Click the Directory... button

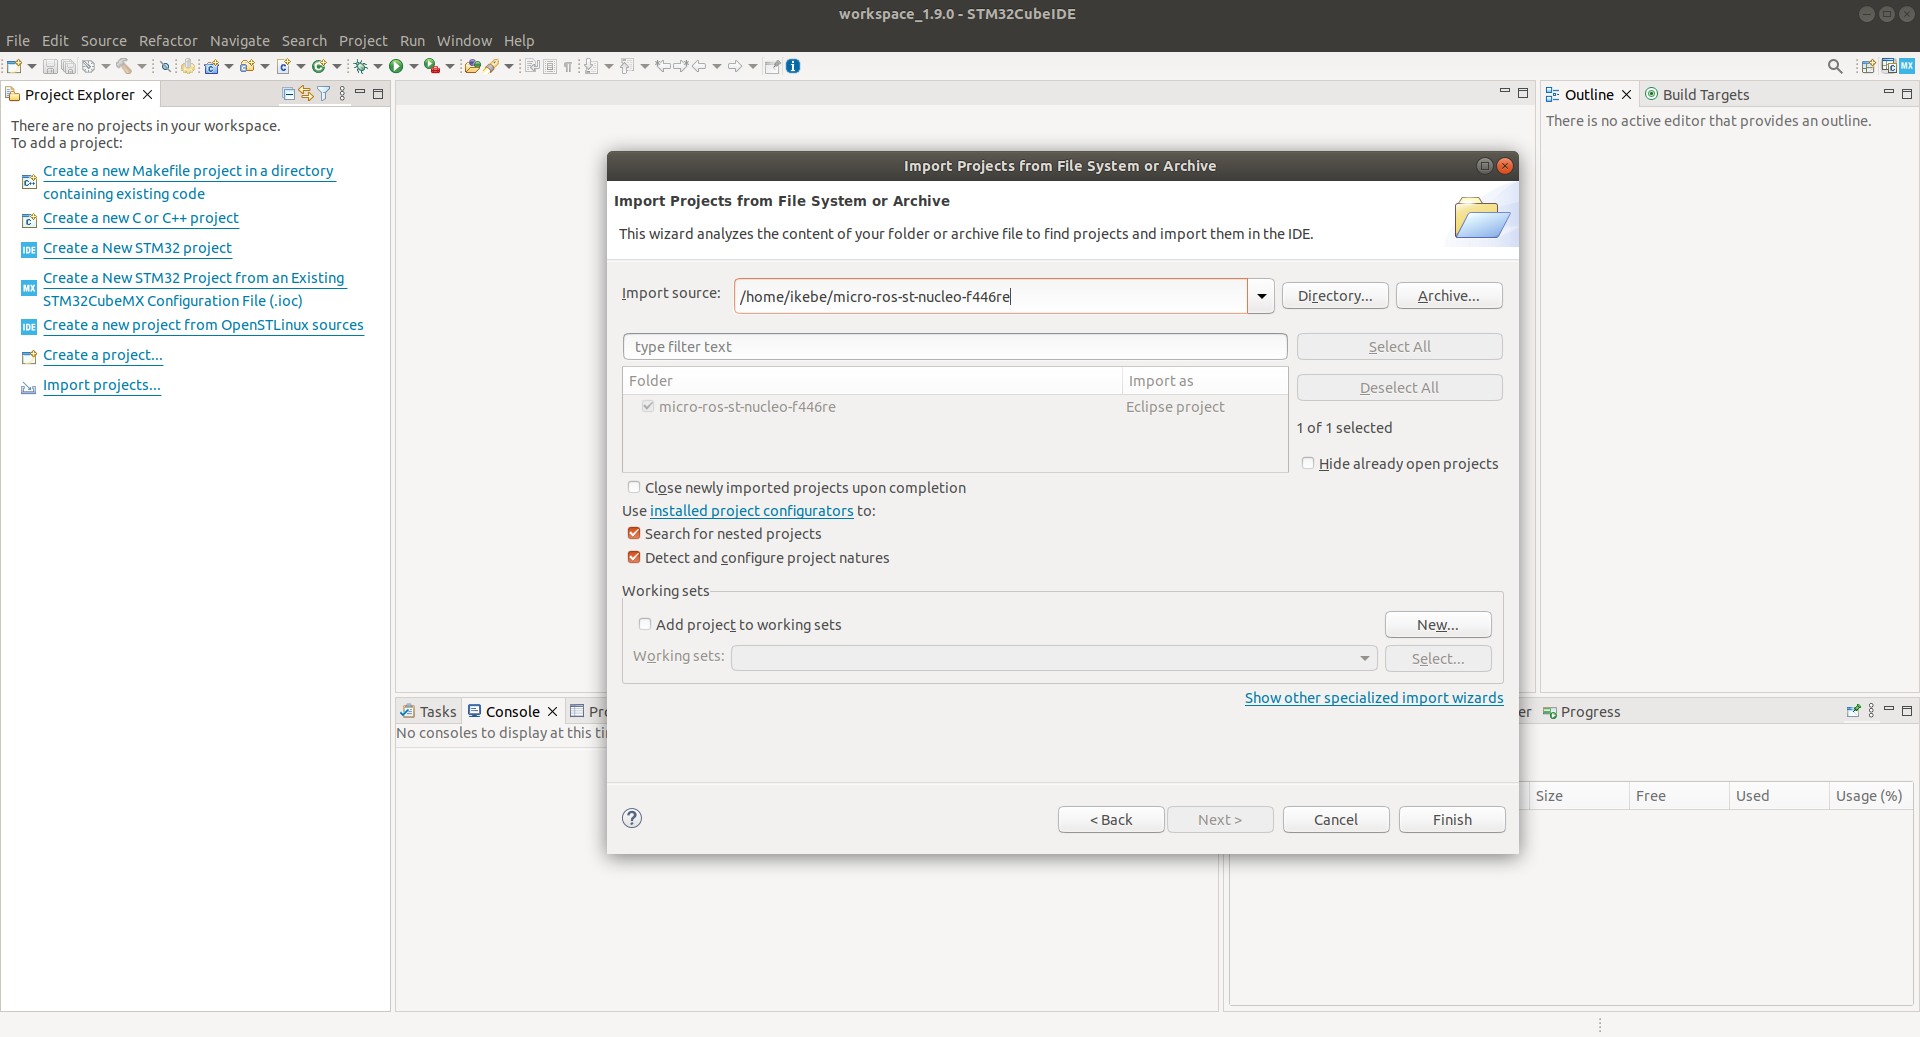click(1335, 296)
